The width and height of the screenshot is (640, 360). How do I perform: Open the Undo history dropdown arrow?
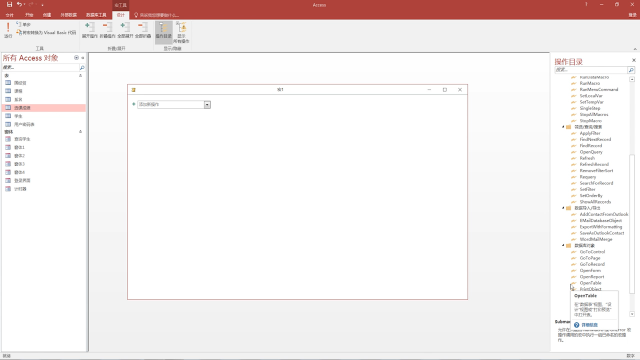pyautogui.click(x=24, y=4)
